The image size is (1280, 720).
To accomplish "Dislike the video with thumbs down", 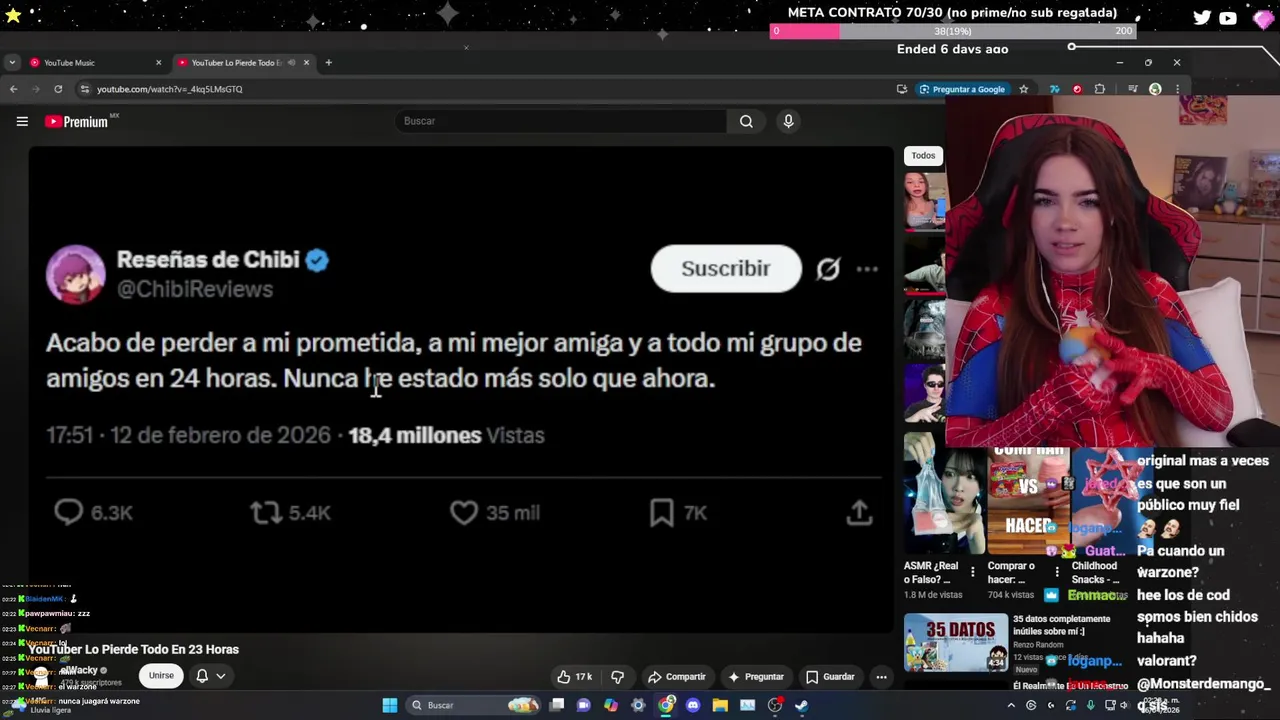I will point(617,677).
